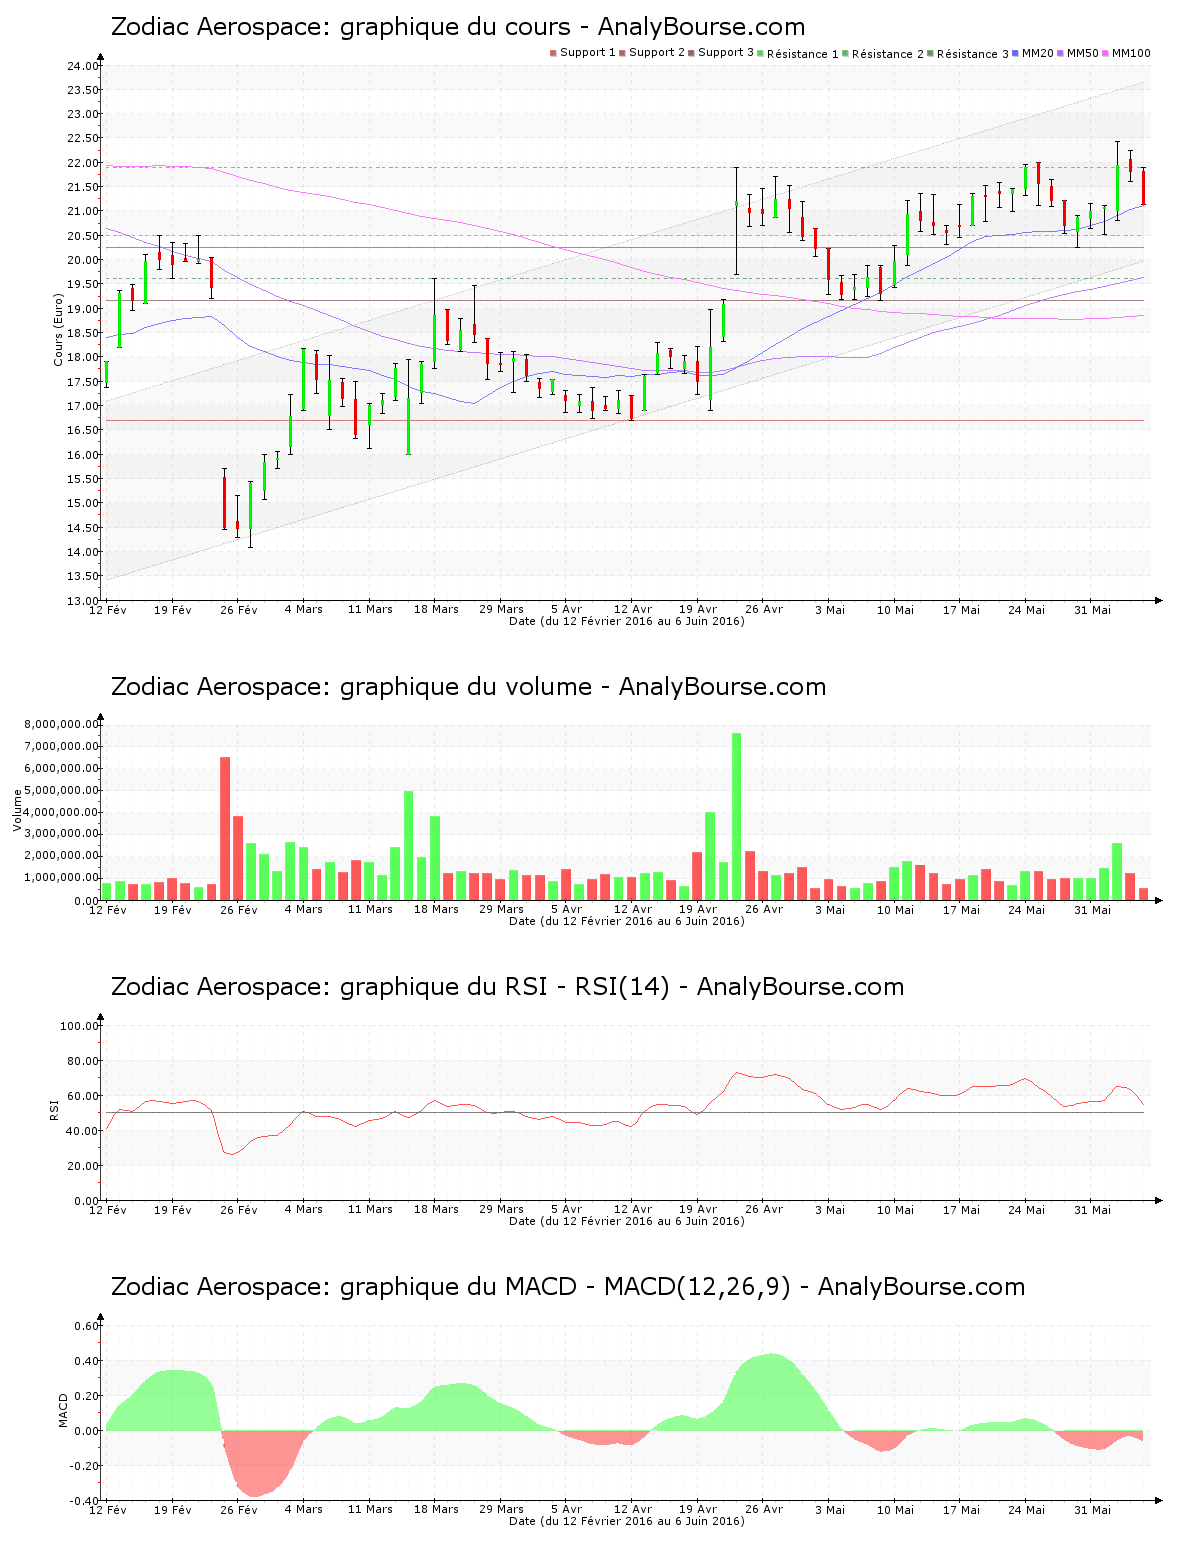The image size is (1200, 1550).
Task: Click '31 Mai' date under MACD chart
Action: pyautogui.click(x=1092, y=1510)
